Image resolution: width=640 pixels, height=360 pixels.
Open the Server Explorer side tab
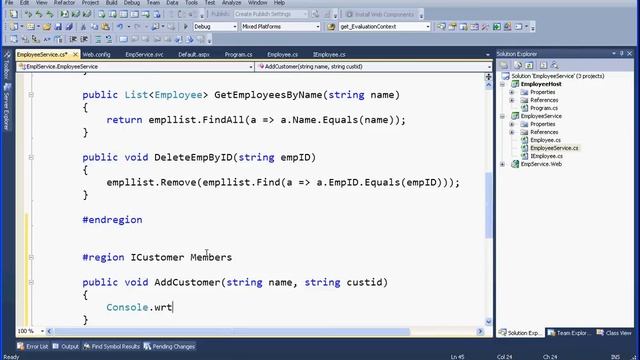(x=7, y=107)
